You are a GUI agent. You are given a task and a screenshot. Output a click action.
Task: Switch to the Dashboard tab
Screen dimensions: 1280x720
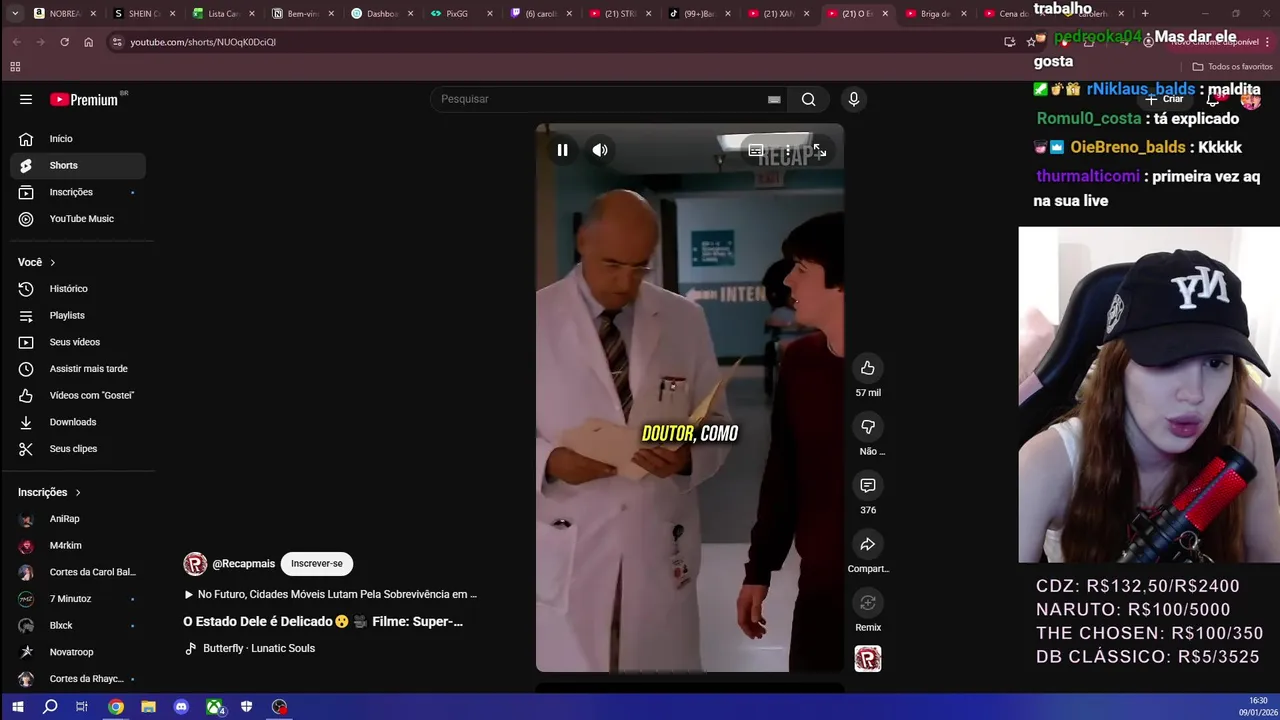coord(382,14)
